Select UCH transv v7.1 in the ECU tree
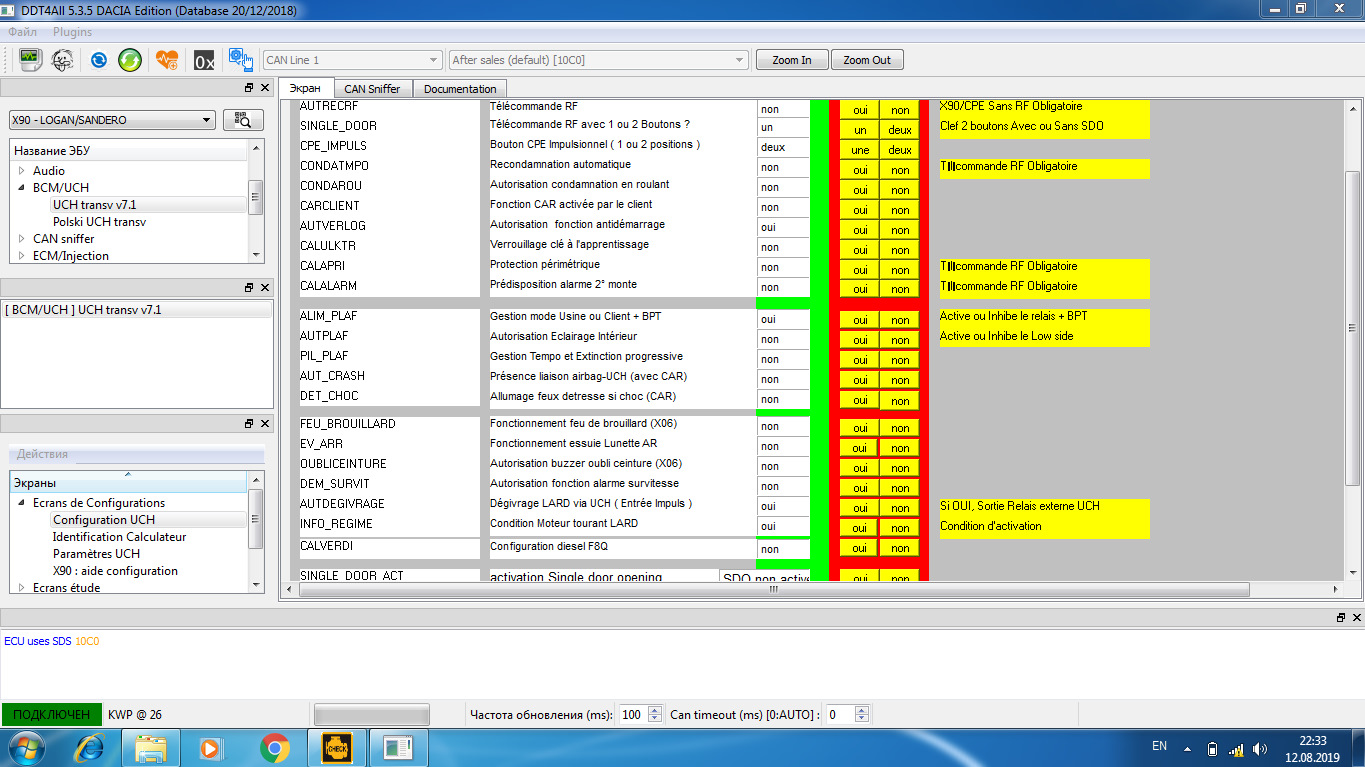The image size is (1365, 767). coord(94,205)
